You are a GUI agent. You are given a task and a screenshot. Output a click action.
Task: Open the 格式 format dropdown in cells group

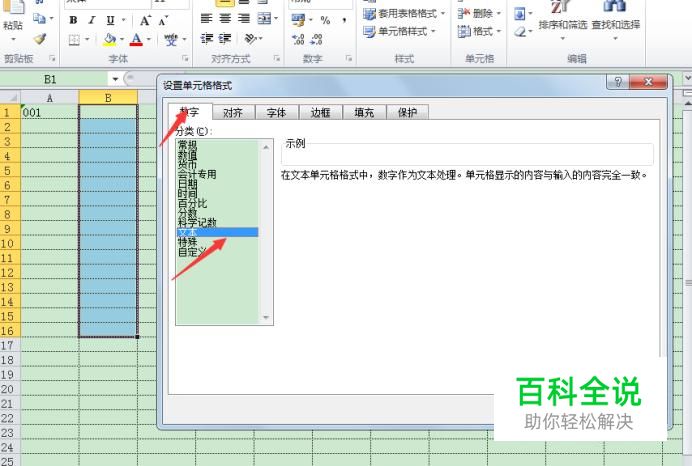pyautogui.click(x=480, y=31)
